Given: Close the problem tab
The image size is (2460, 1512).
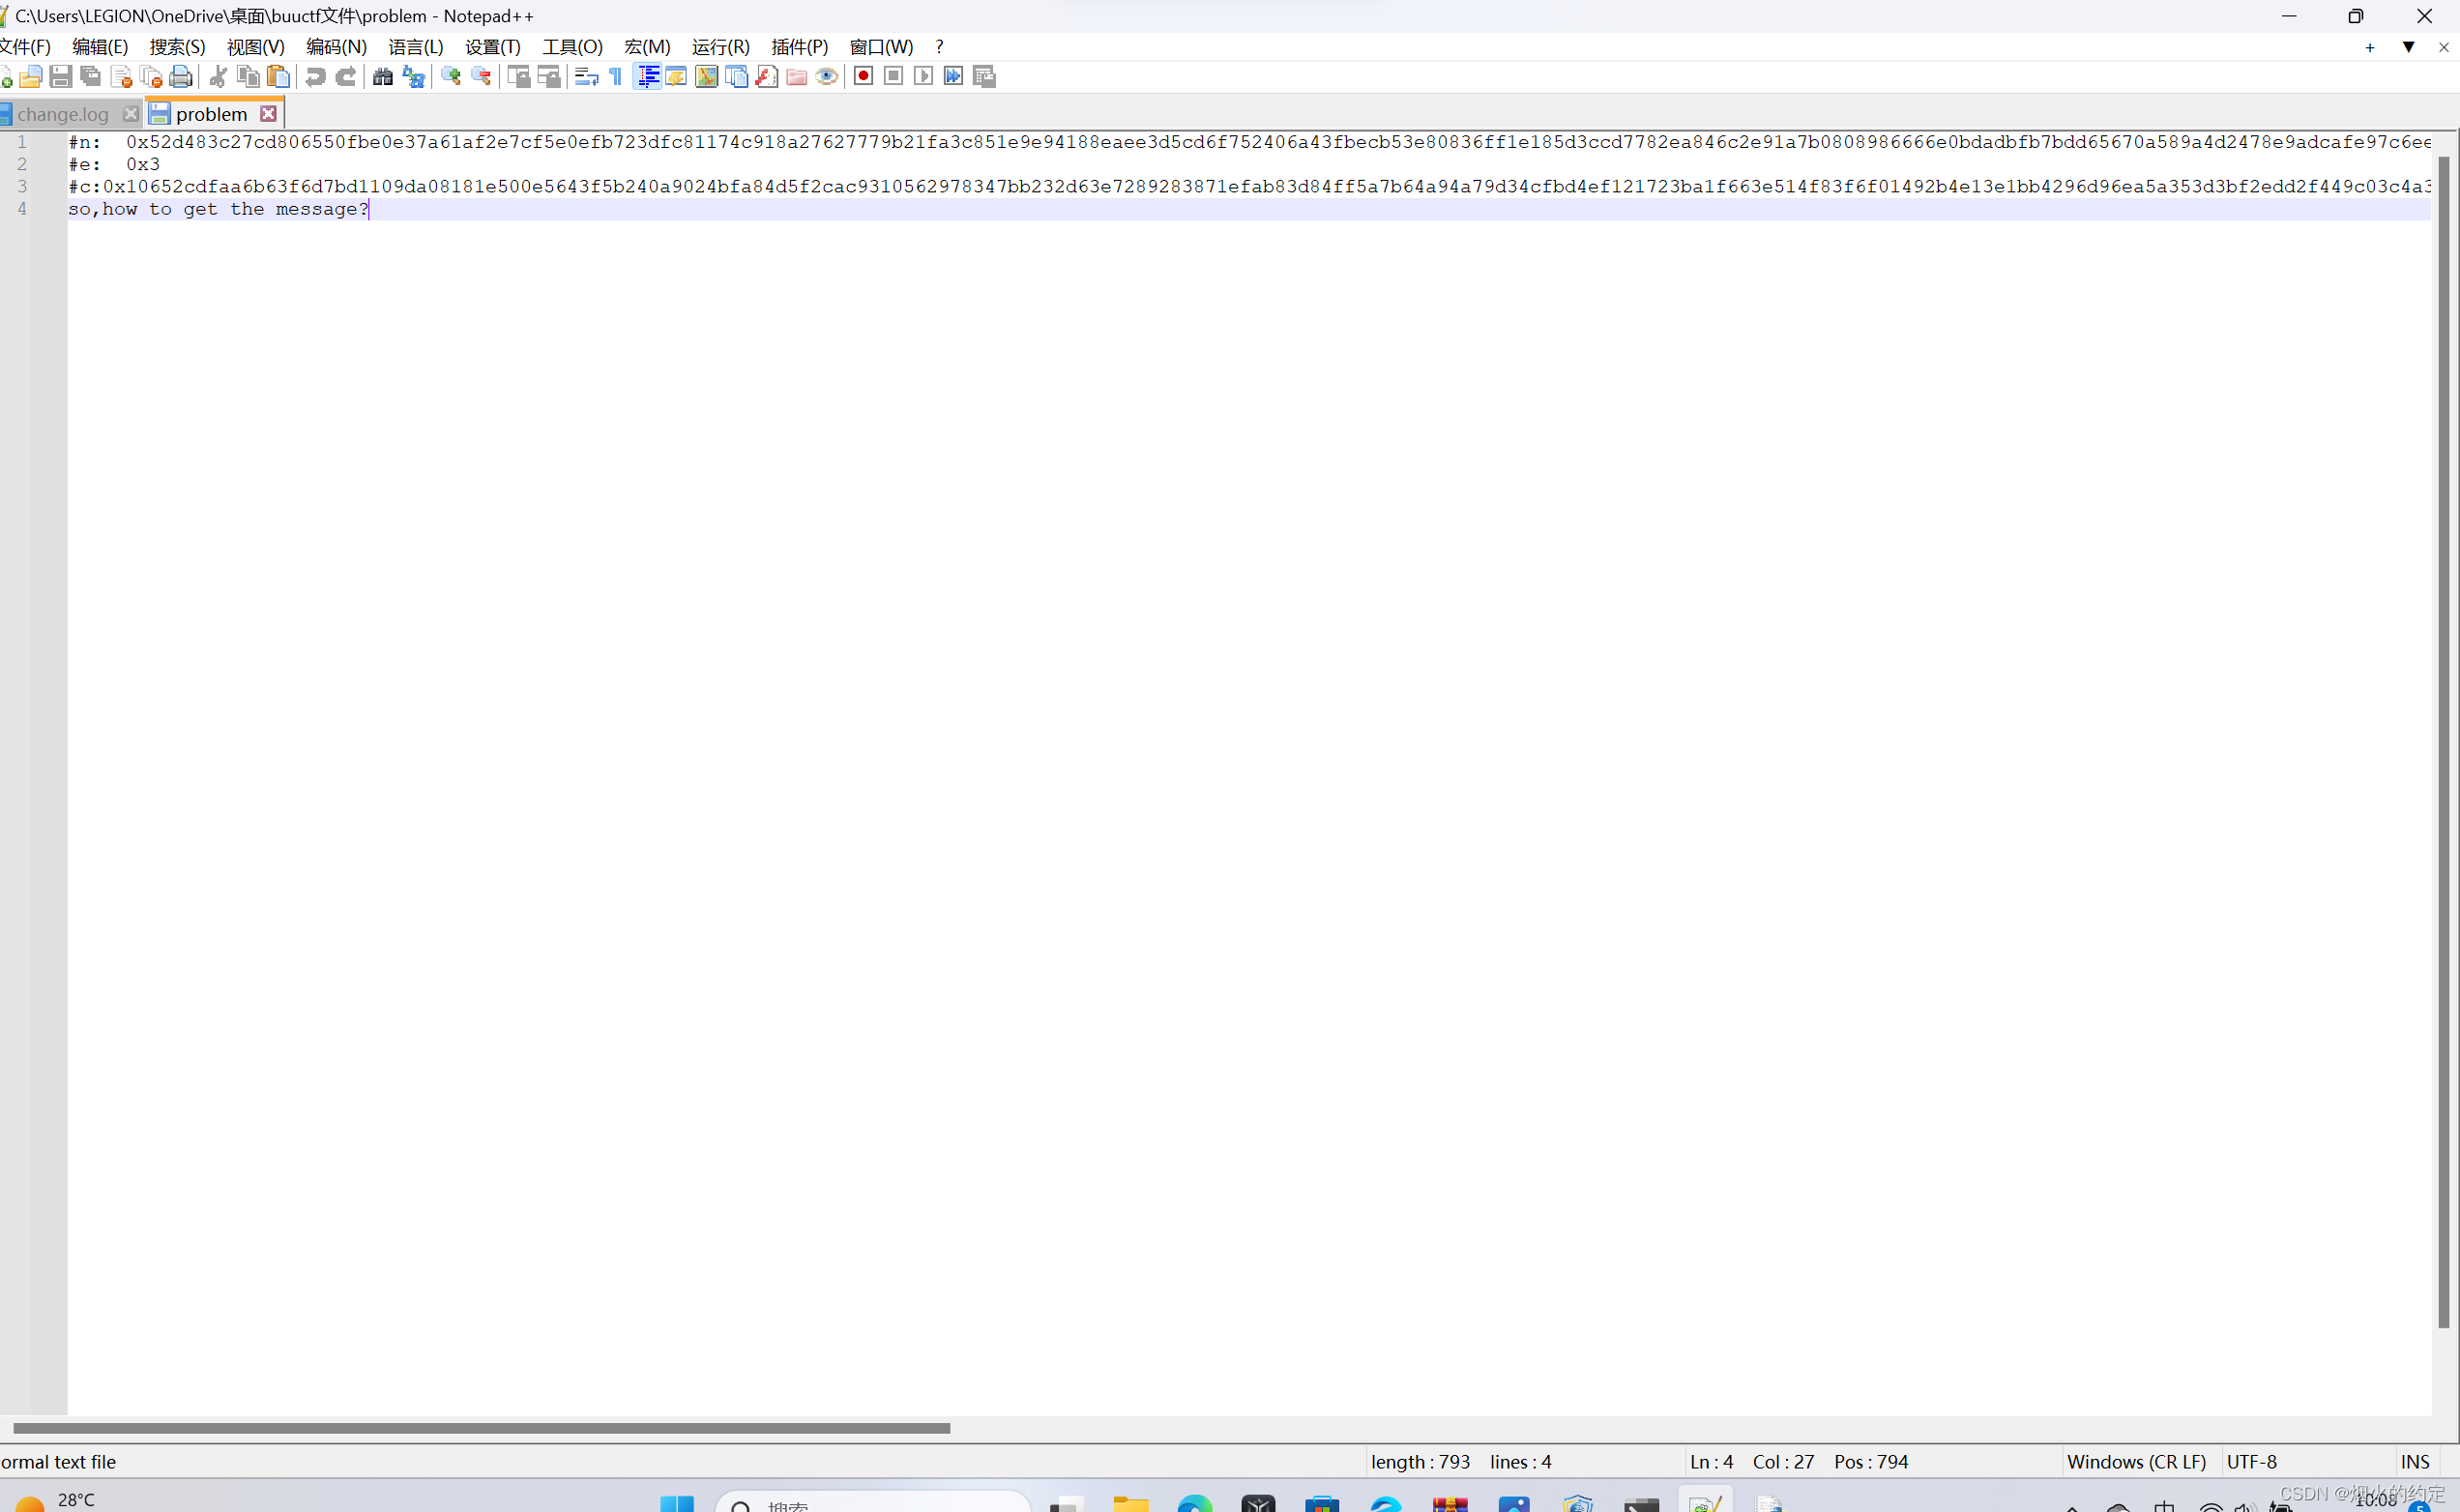Looking at the screenshot, I should pos(268,114).
